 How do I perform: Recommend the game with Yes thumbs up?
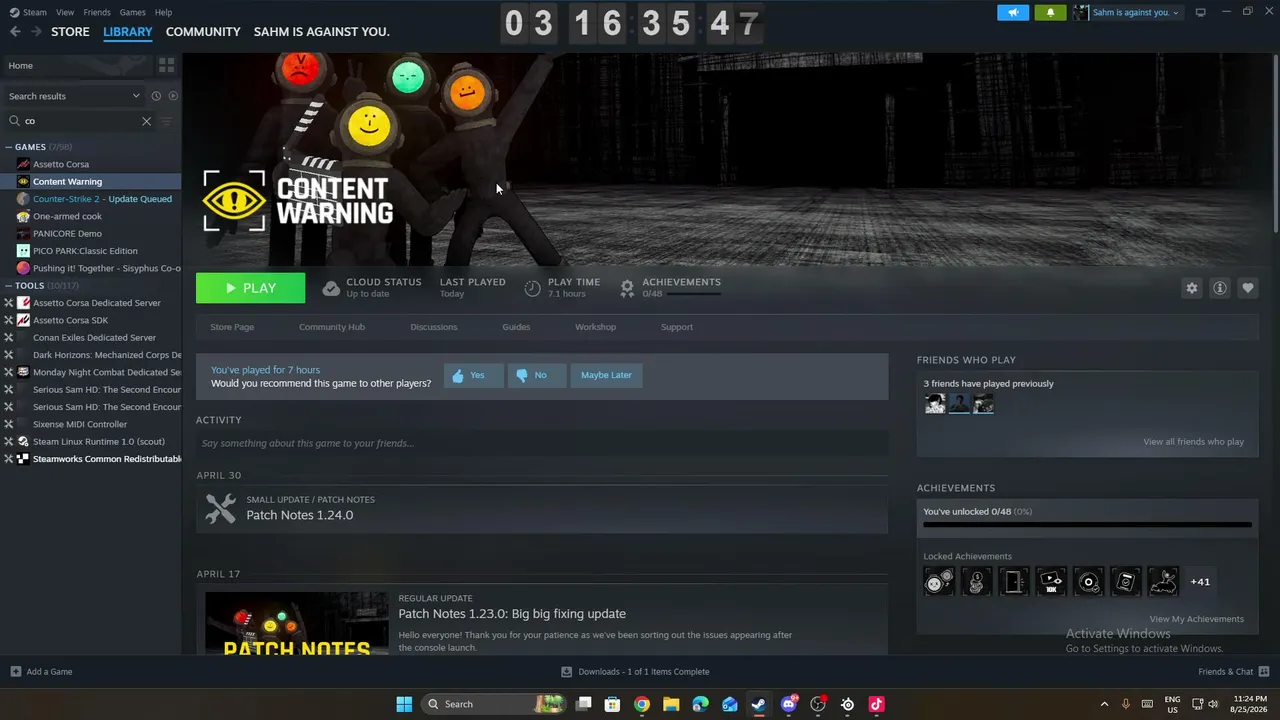[x=473, y=375]
